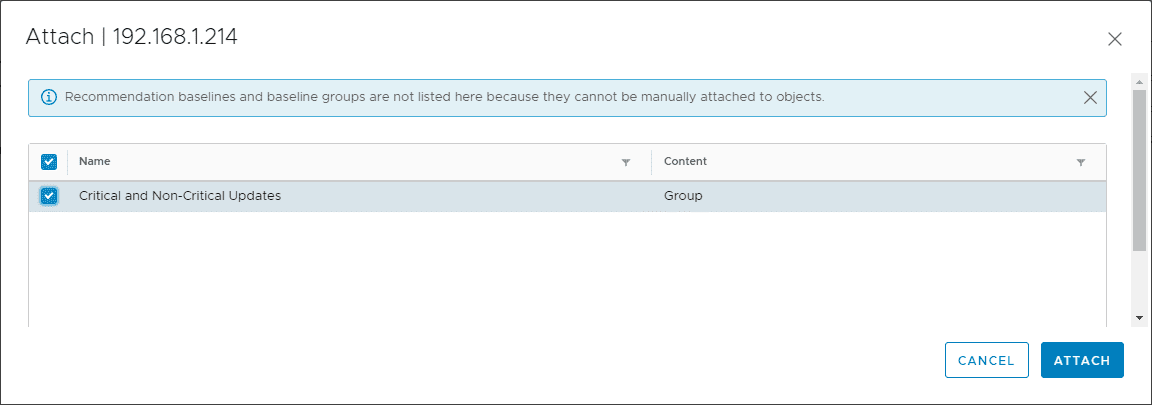The width and height of the screenshot is (1152, 405).
Task: Click the column divider between Name and Content
Action: 651,162
